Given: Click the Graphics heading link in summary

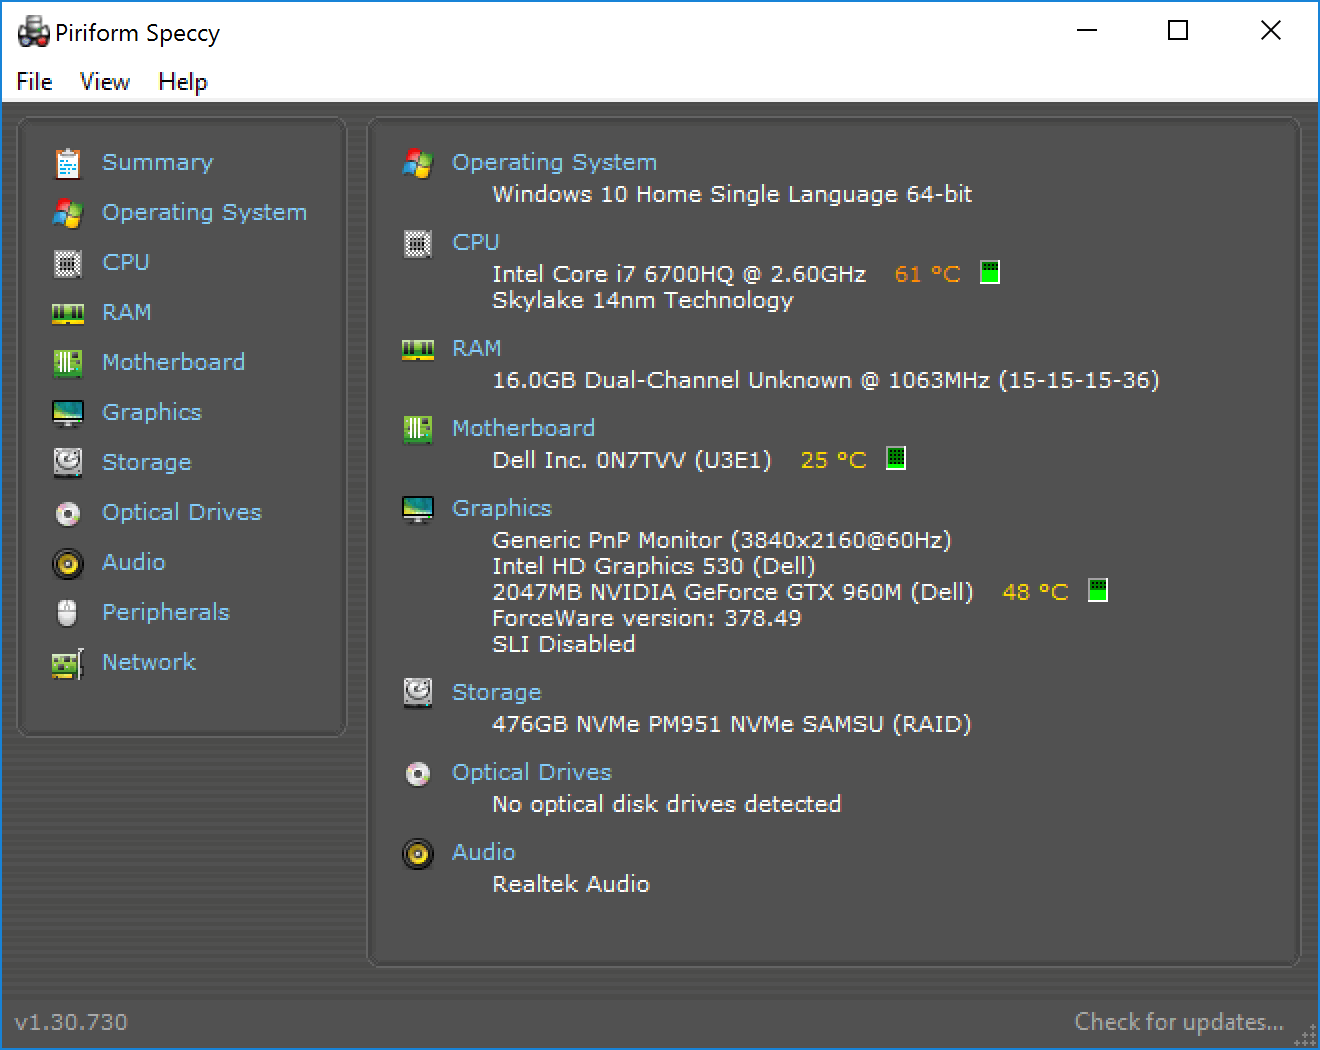Looking at the screenshot, I should [501, 508].
